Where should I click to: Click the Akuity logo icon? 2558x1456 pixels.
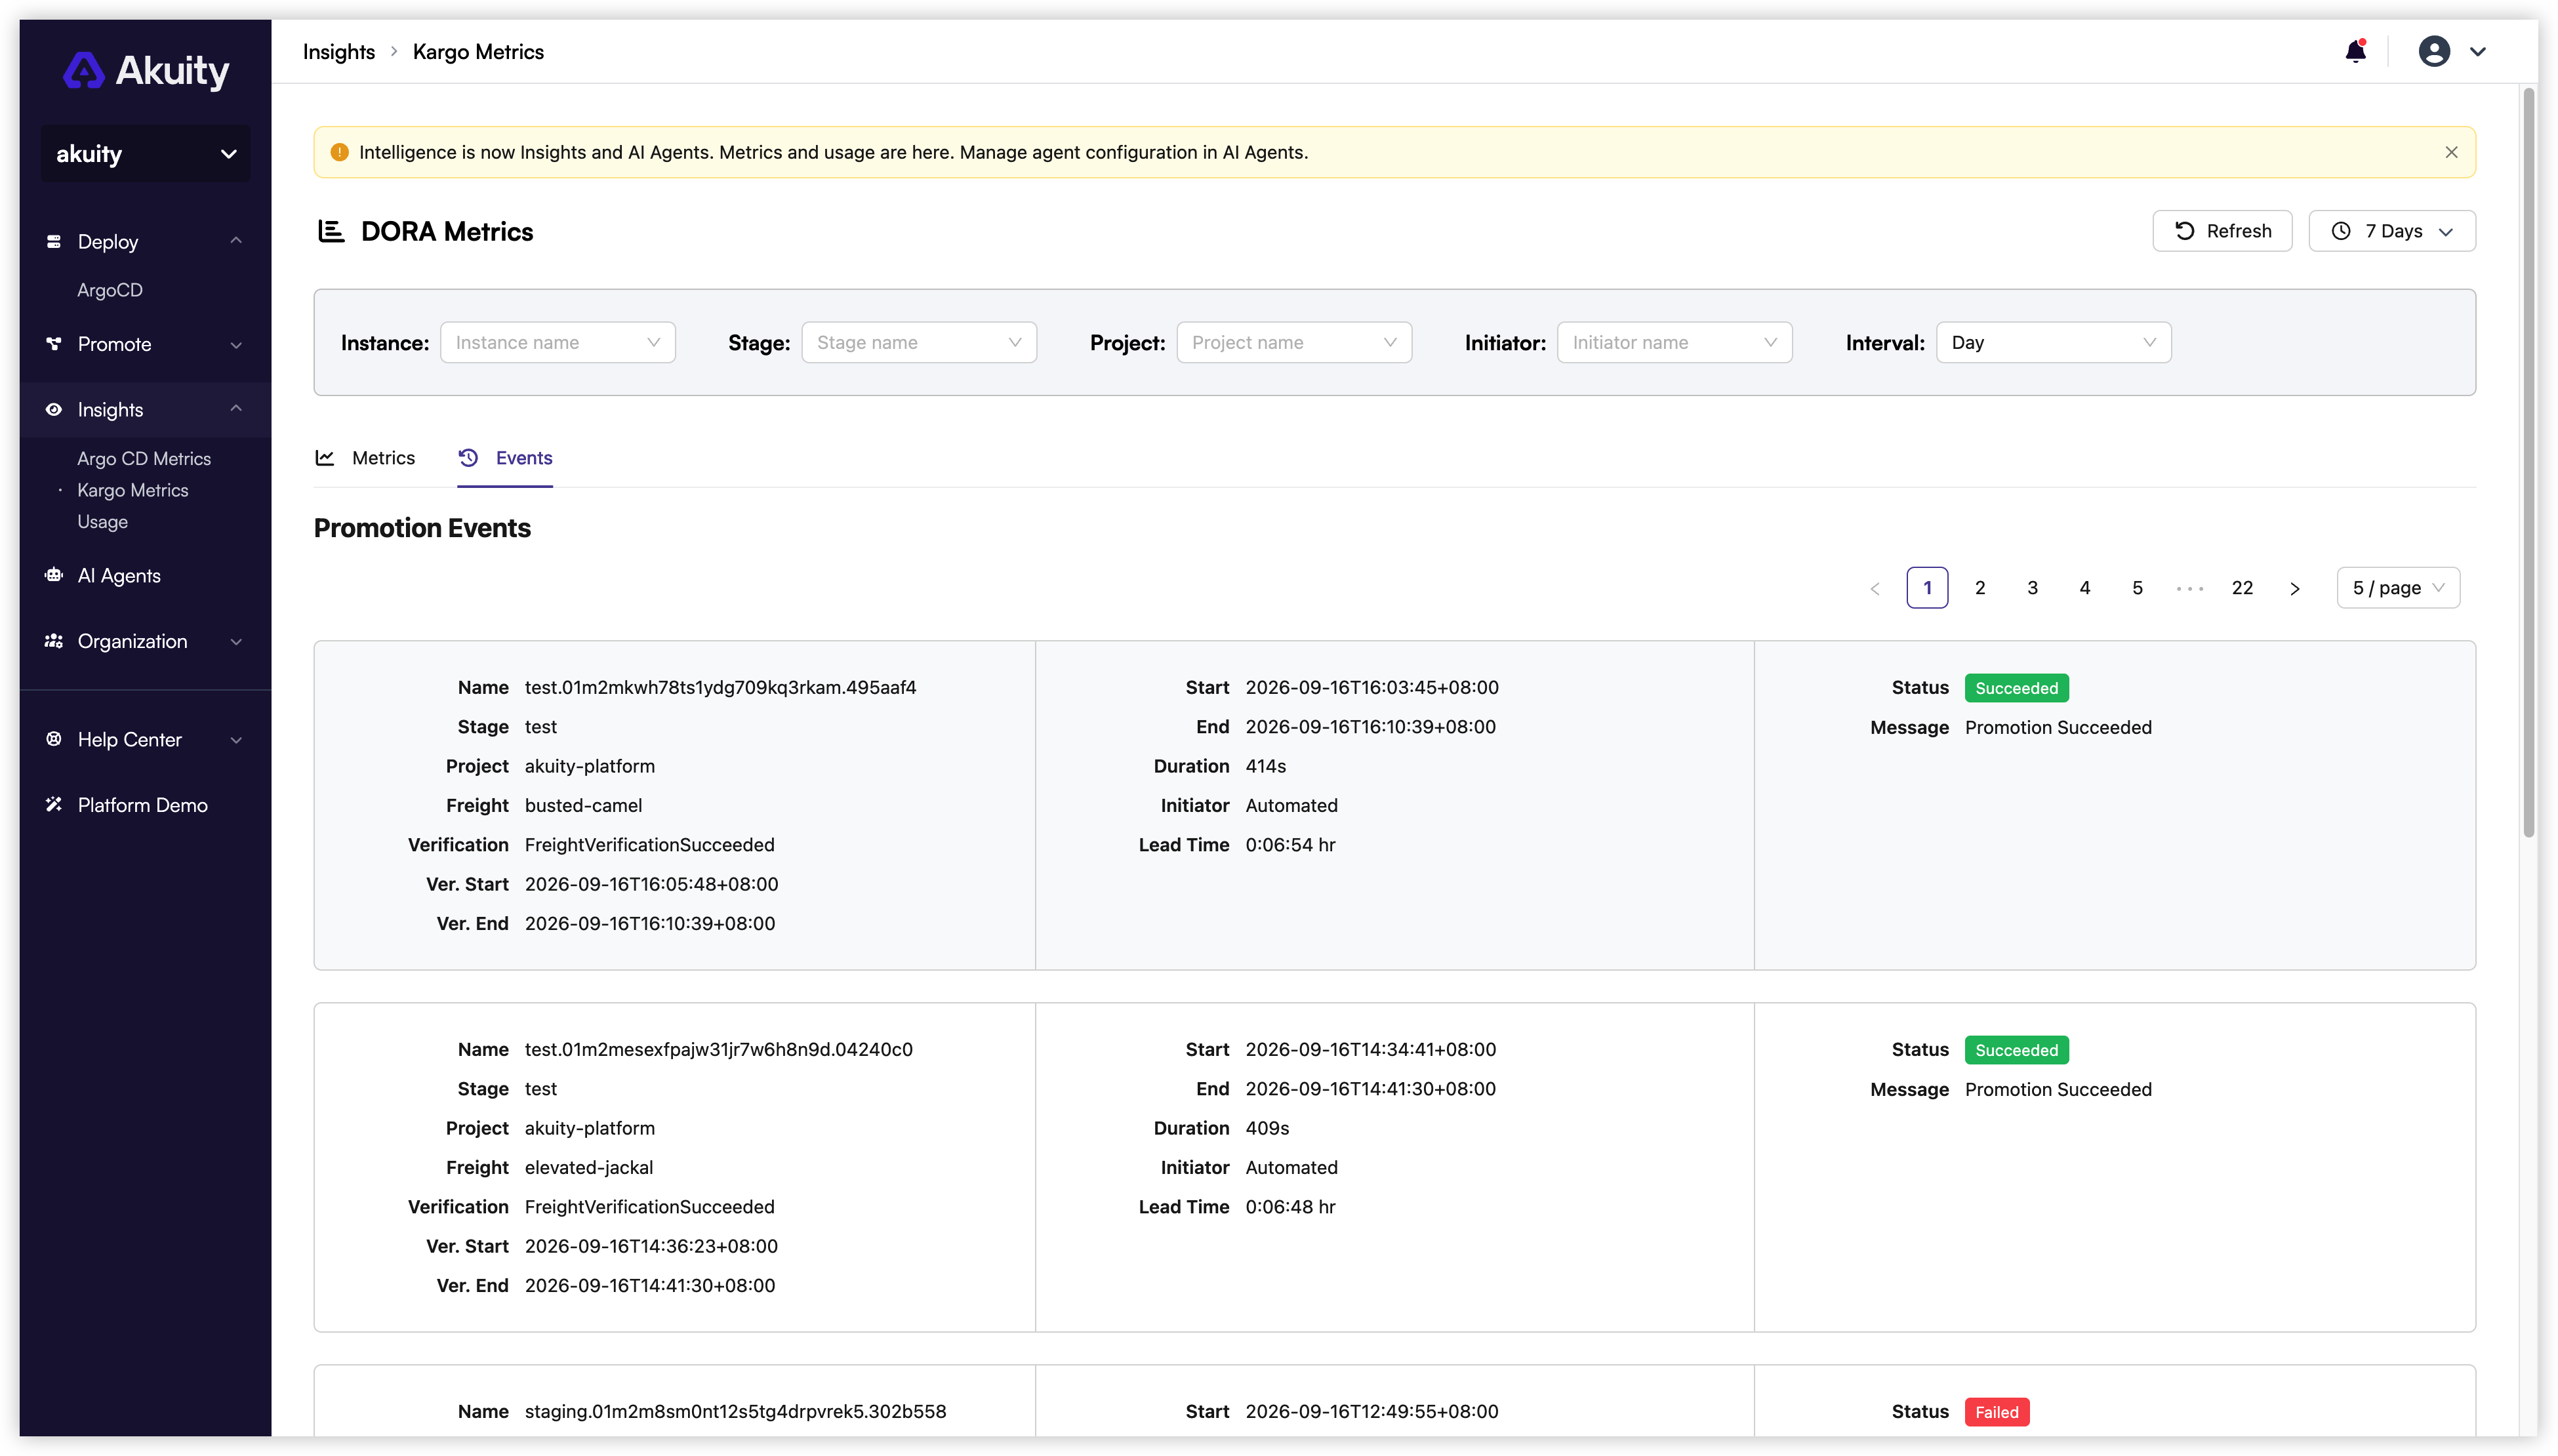point(83,71)
